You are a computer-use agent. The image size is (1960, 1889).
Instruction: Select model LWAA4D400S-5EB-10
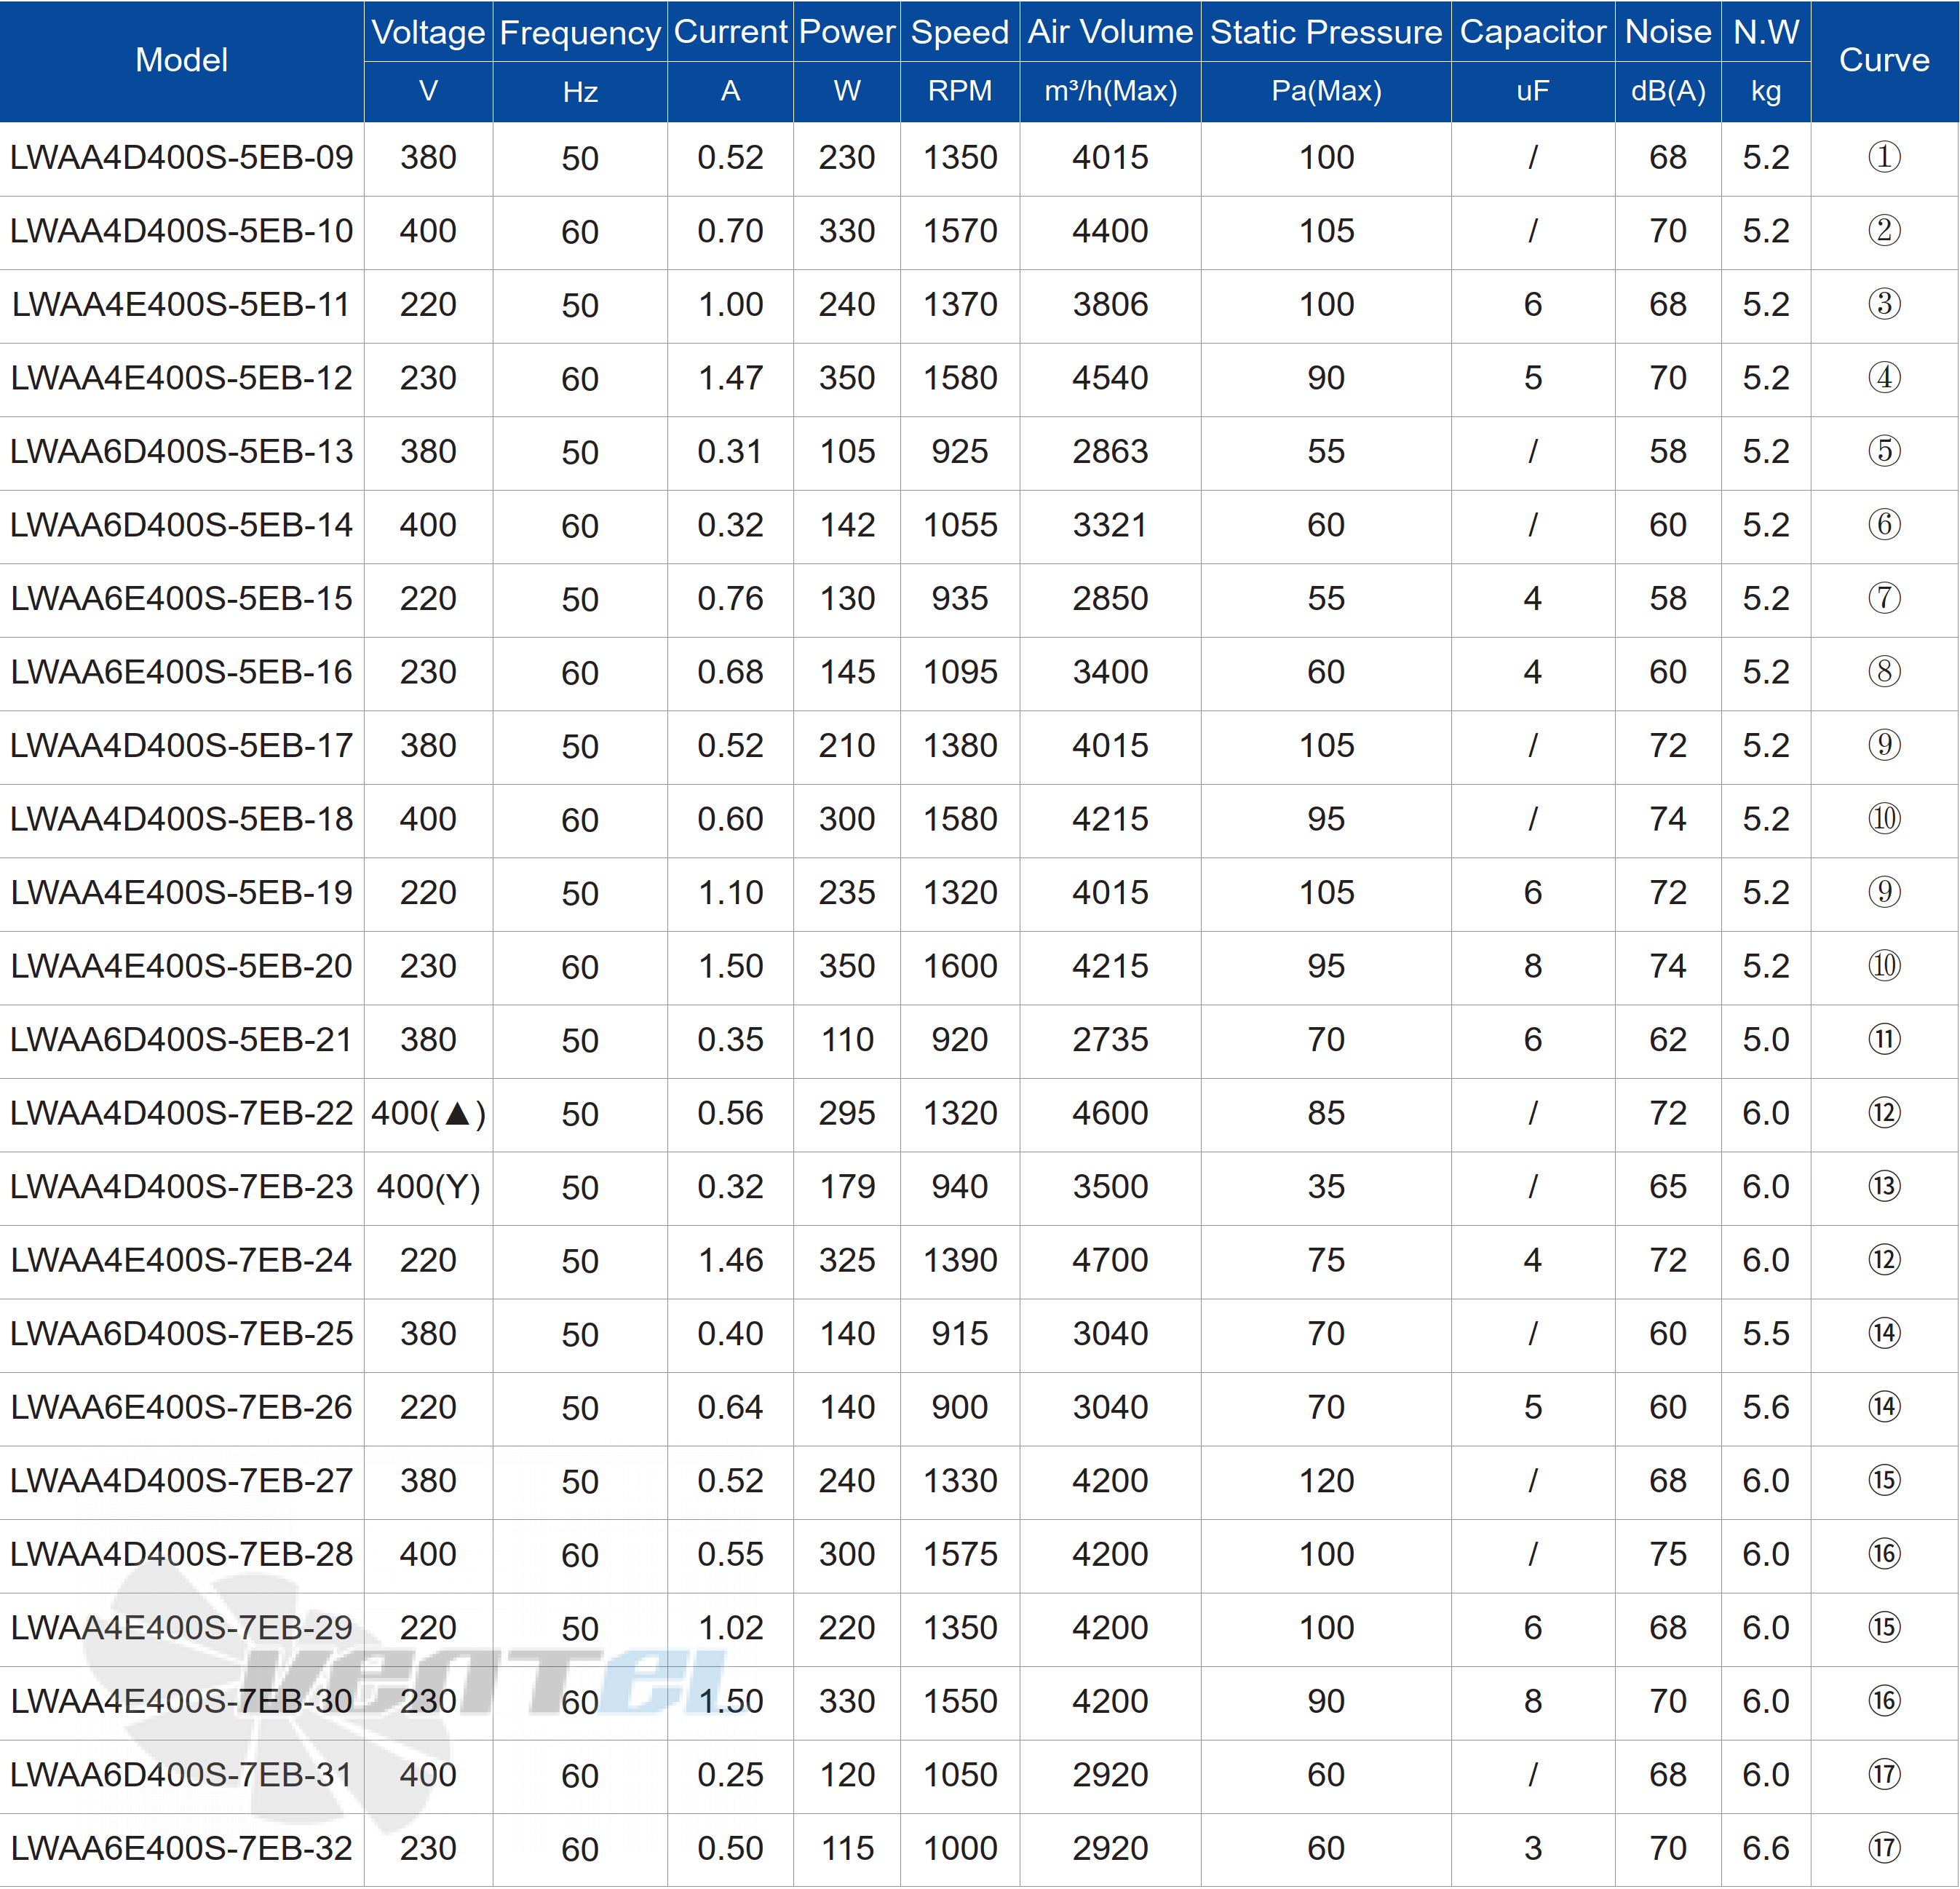click(x=181, y=231)
